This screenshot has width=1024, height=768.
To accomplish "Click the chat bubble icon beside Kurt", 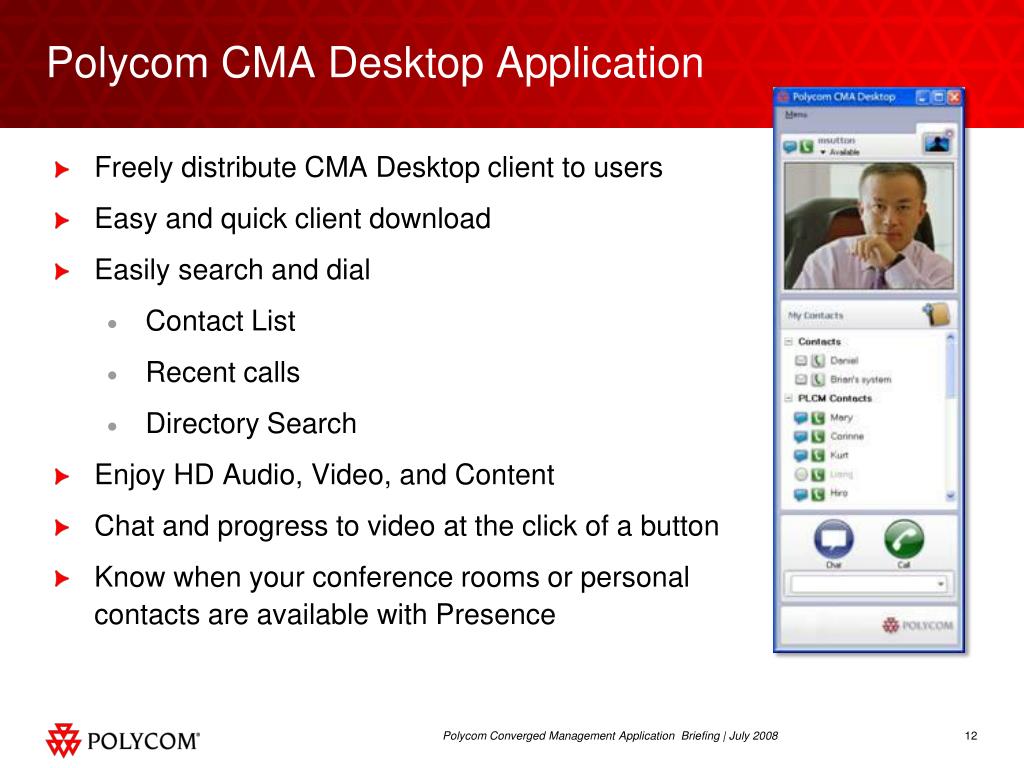I will [x=801, y=455].
